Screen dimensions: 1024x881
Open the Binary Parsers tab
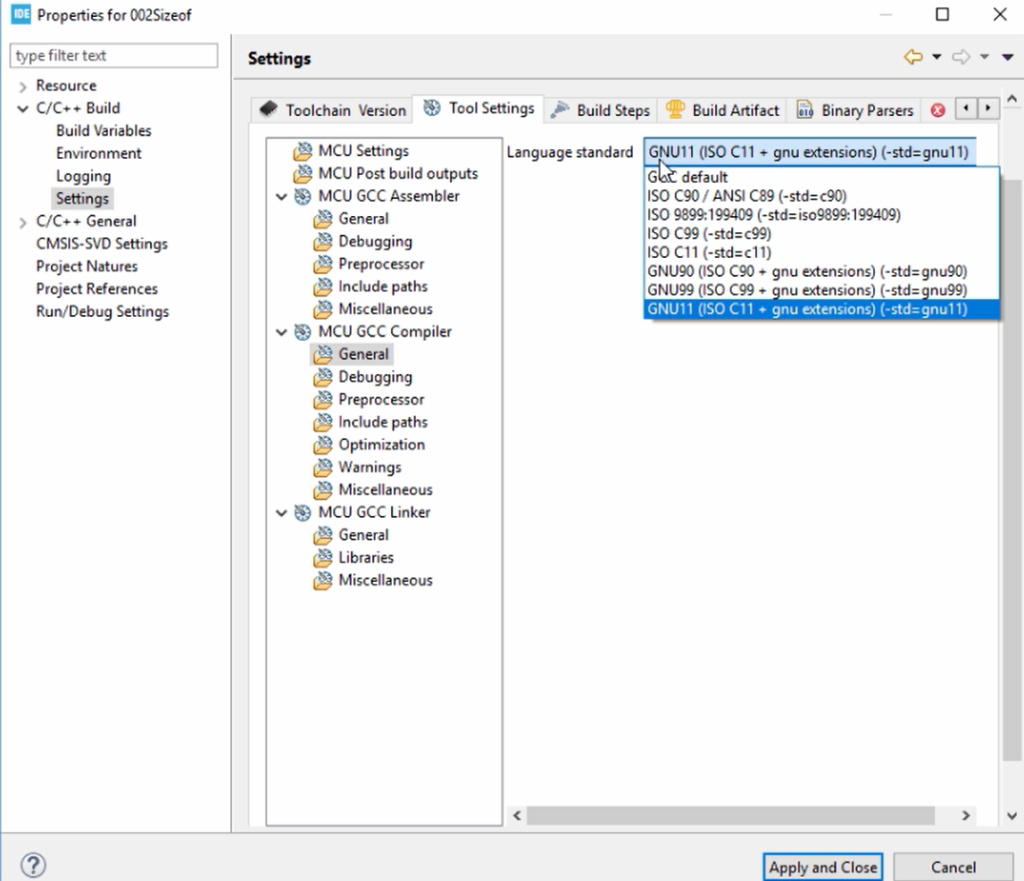855,110
